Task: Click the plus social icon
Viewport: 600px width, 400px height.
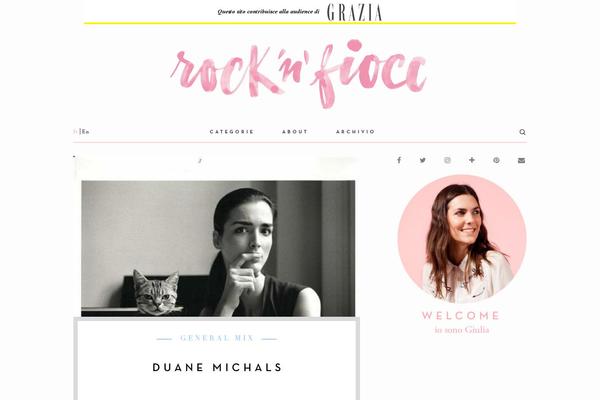Action: tap(471, 160)
